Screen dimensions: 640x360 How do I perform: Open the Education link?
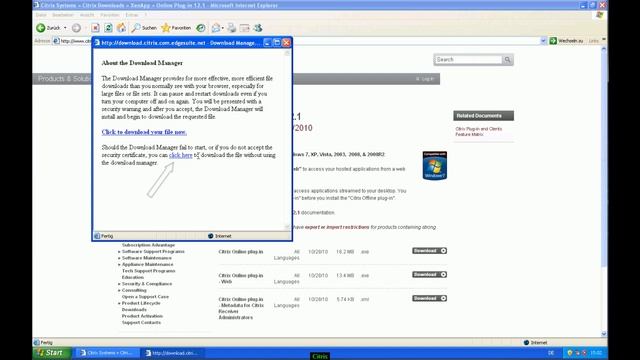coord(133,278)
